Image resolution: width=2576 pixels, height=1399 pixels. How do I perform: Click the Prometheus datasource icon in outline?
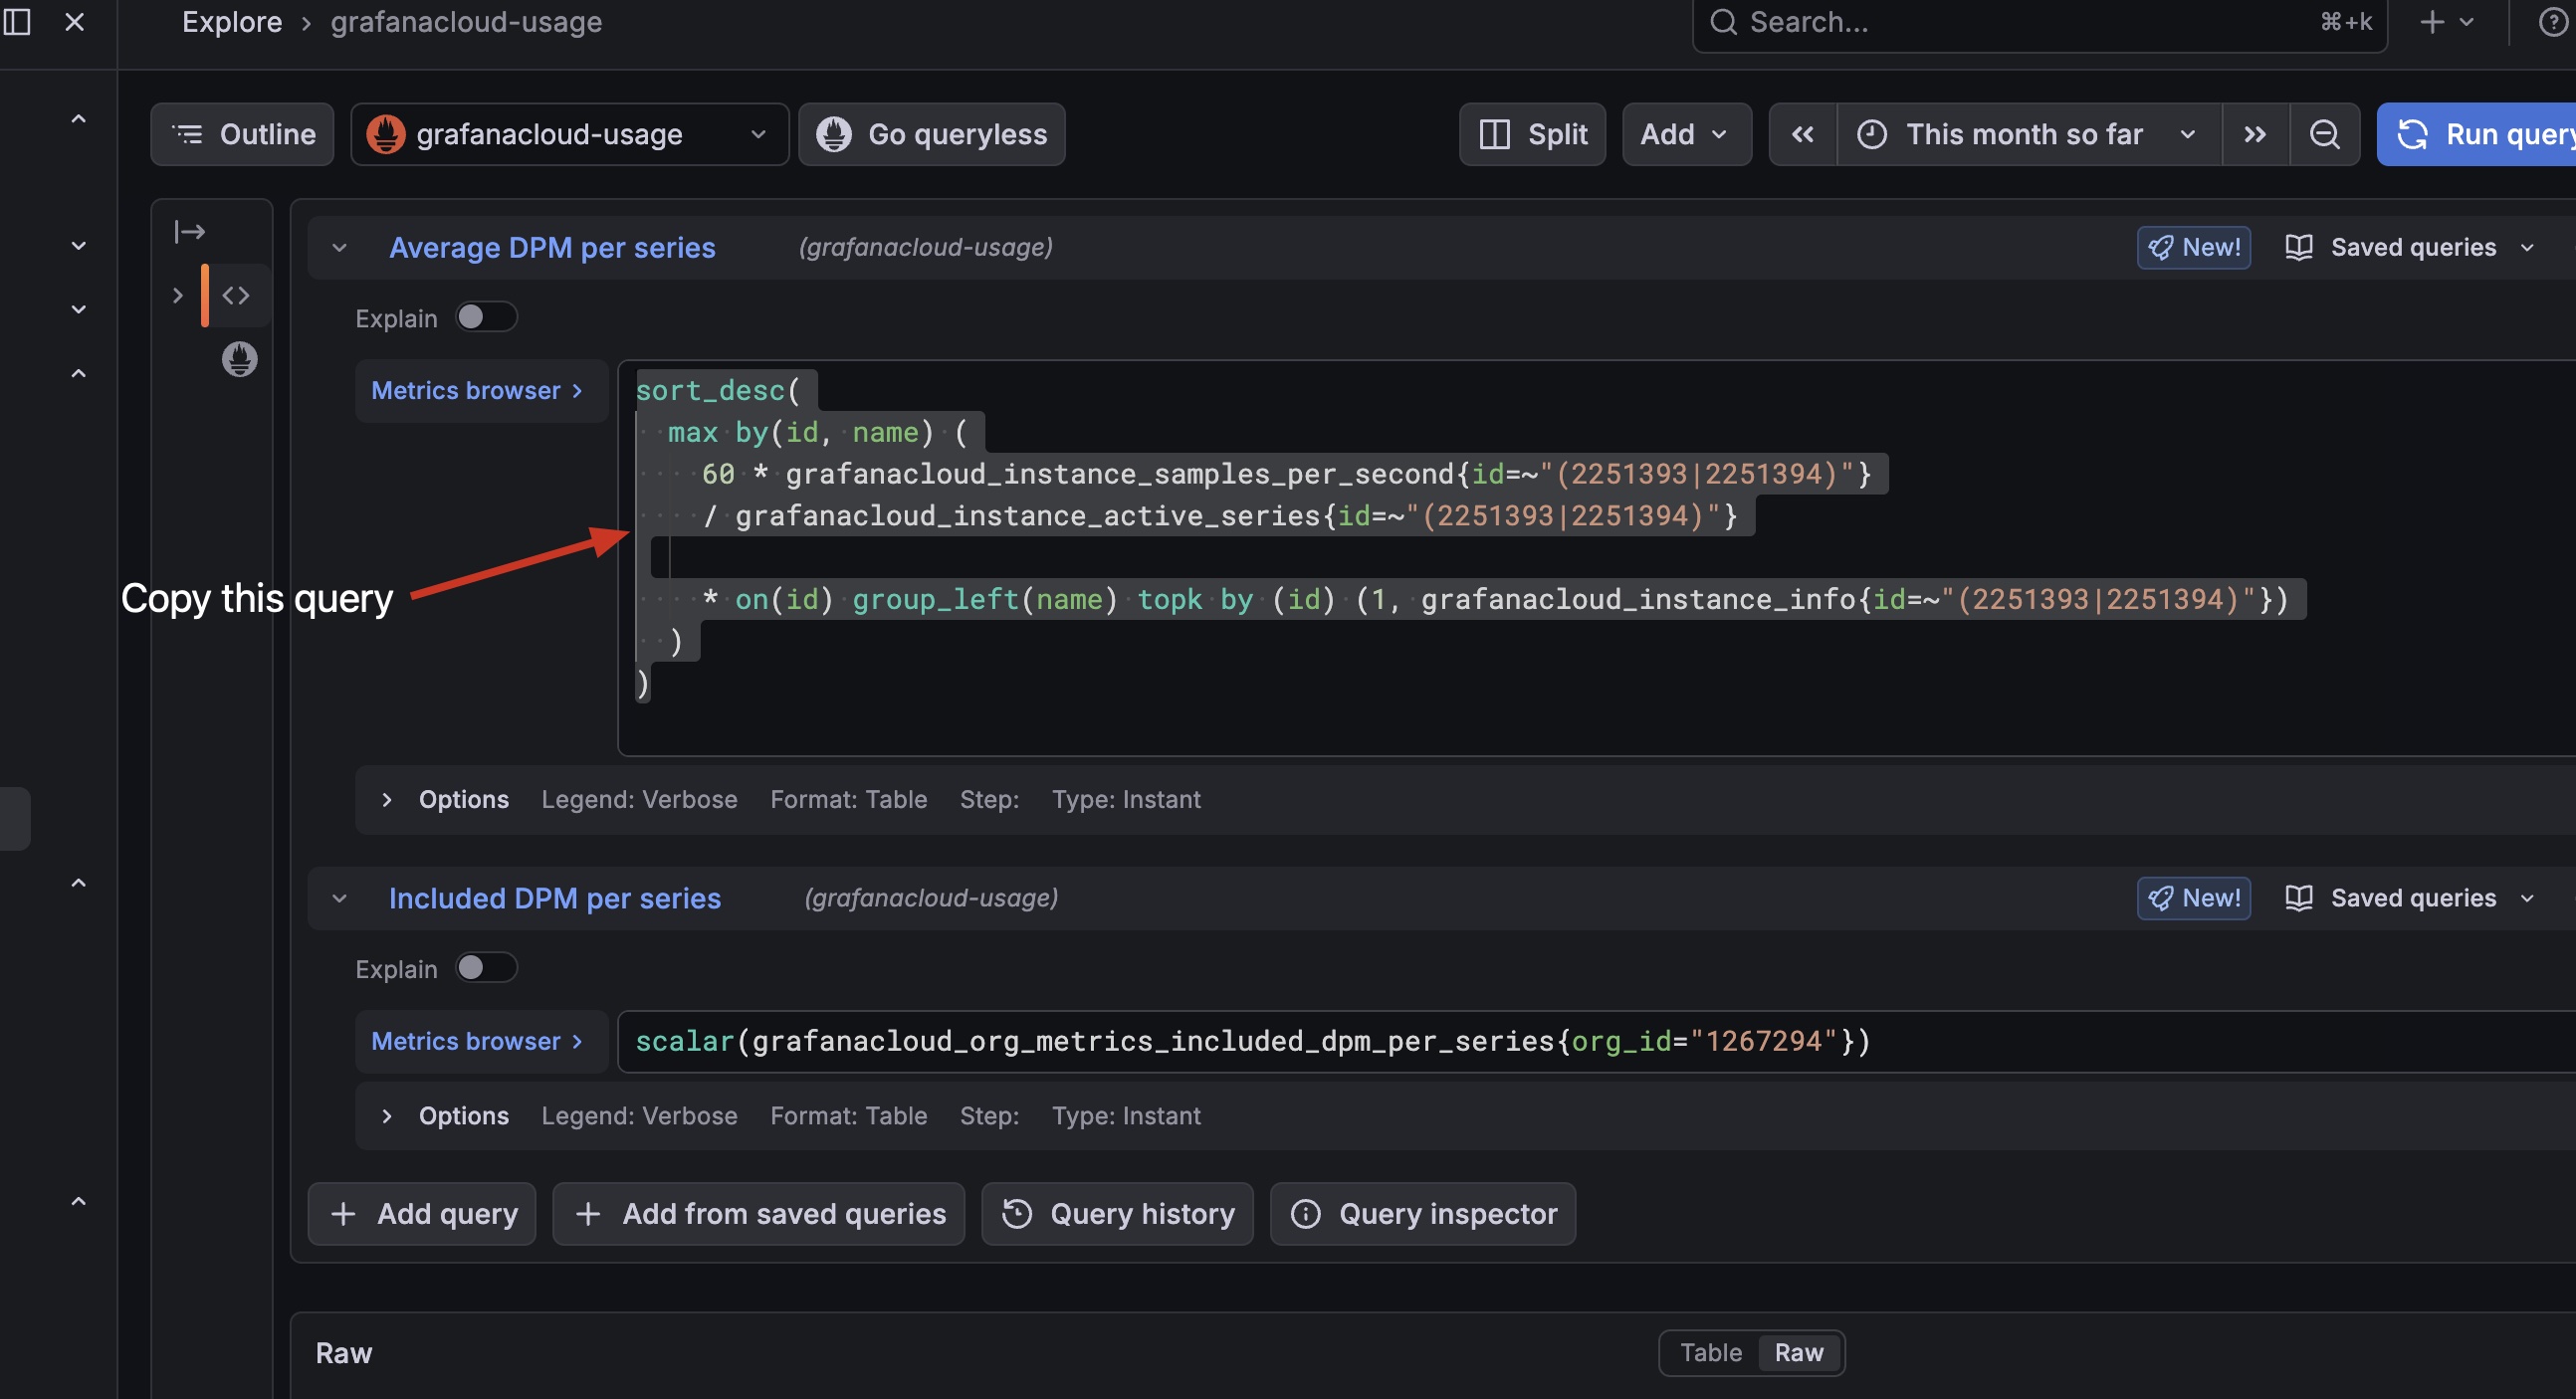tap(239, 358)
